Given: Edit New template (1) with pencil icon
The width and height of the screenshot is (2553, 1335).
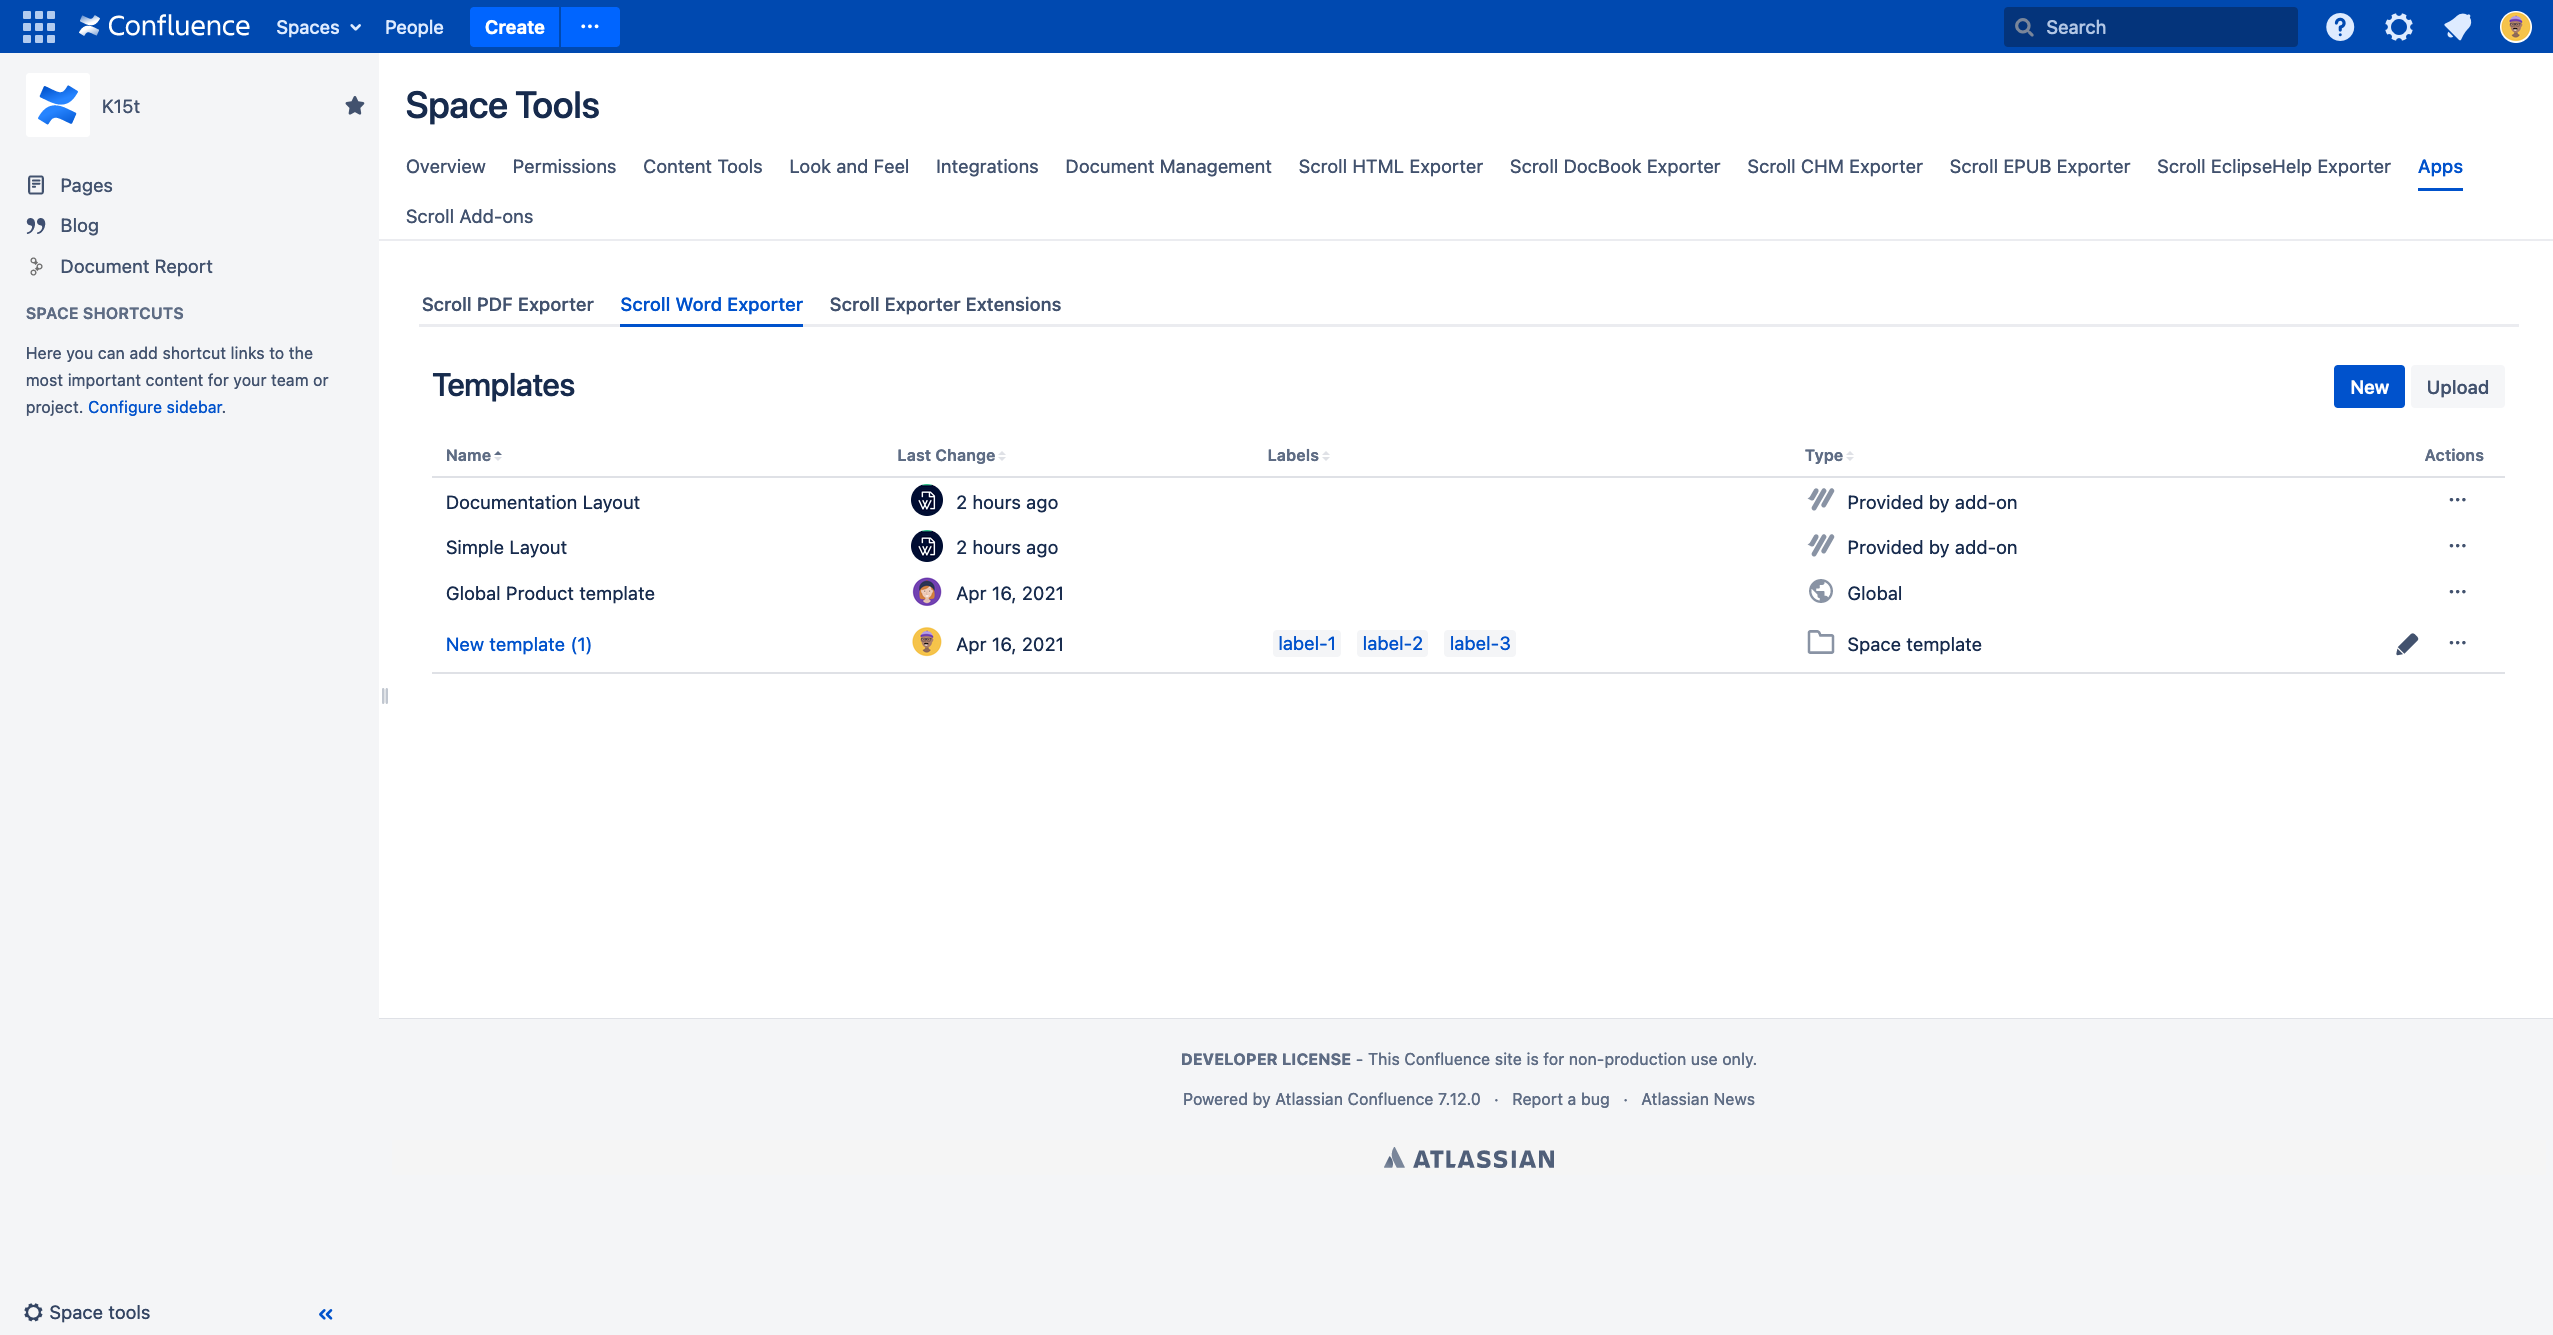Looking at the screenshot, I should click(x=2407, y=644).
